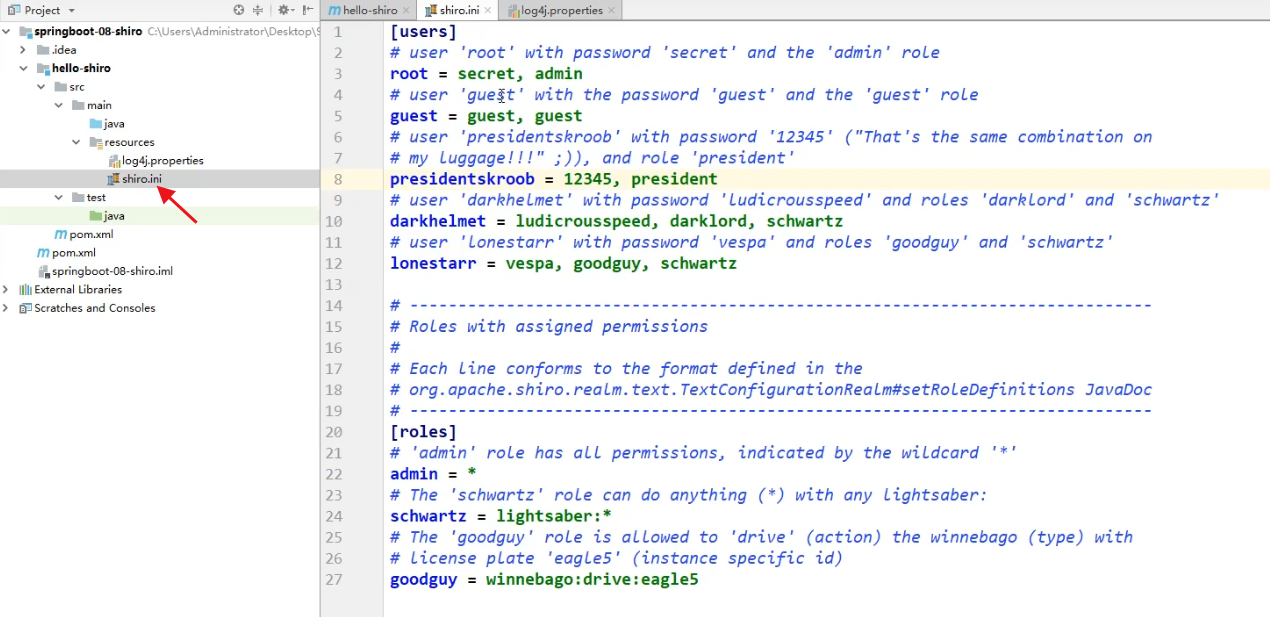Expand the .idea folder
This screenshot has width=1270, height=617.
(x=23, y=50)
